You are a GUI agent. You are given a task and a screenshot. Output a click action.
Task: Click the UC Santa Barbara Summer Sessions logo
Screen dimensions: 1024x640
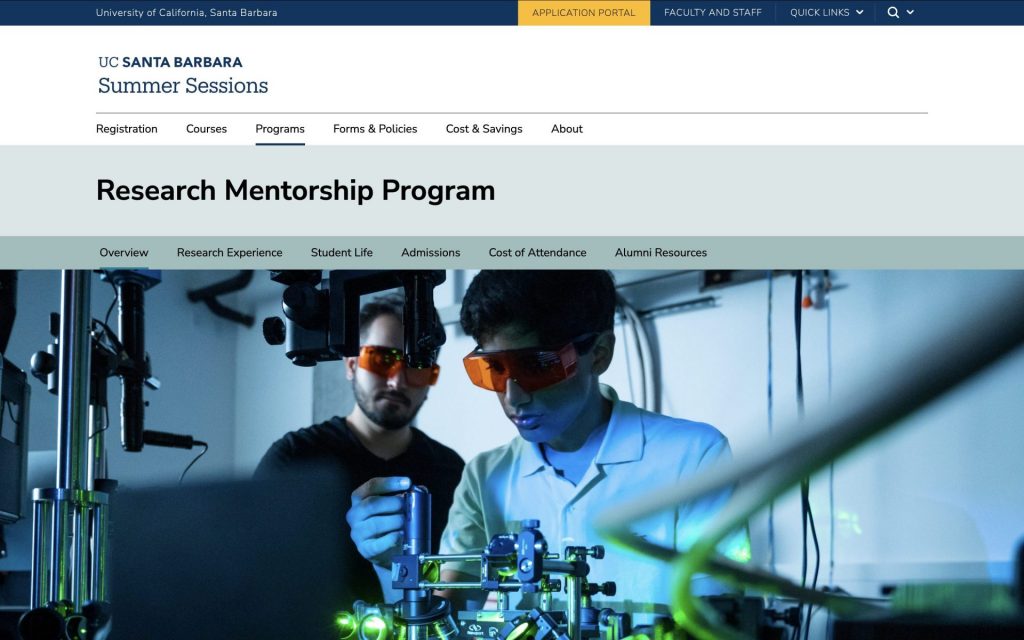tap(183, 75)
